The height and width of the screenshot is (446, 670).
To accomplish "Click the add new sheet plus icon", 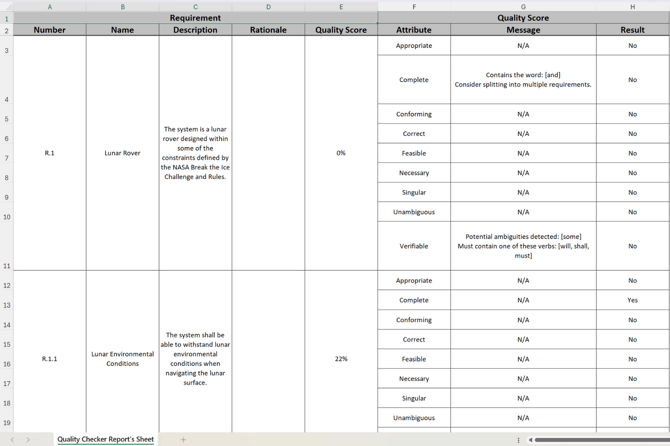I will click(x=183, y=439).
